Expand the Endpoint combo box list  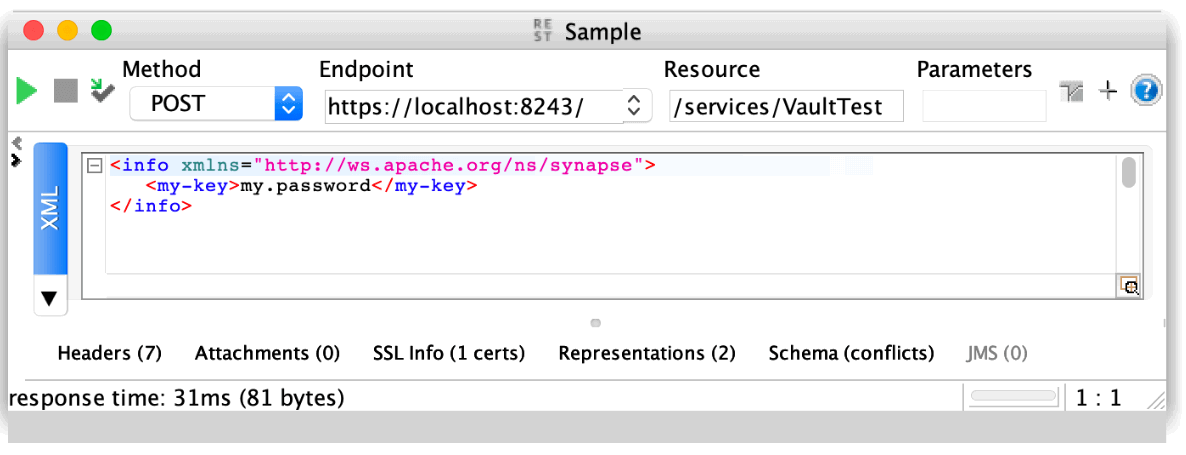pyautogui.click(x=633, y=105)
